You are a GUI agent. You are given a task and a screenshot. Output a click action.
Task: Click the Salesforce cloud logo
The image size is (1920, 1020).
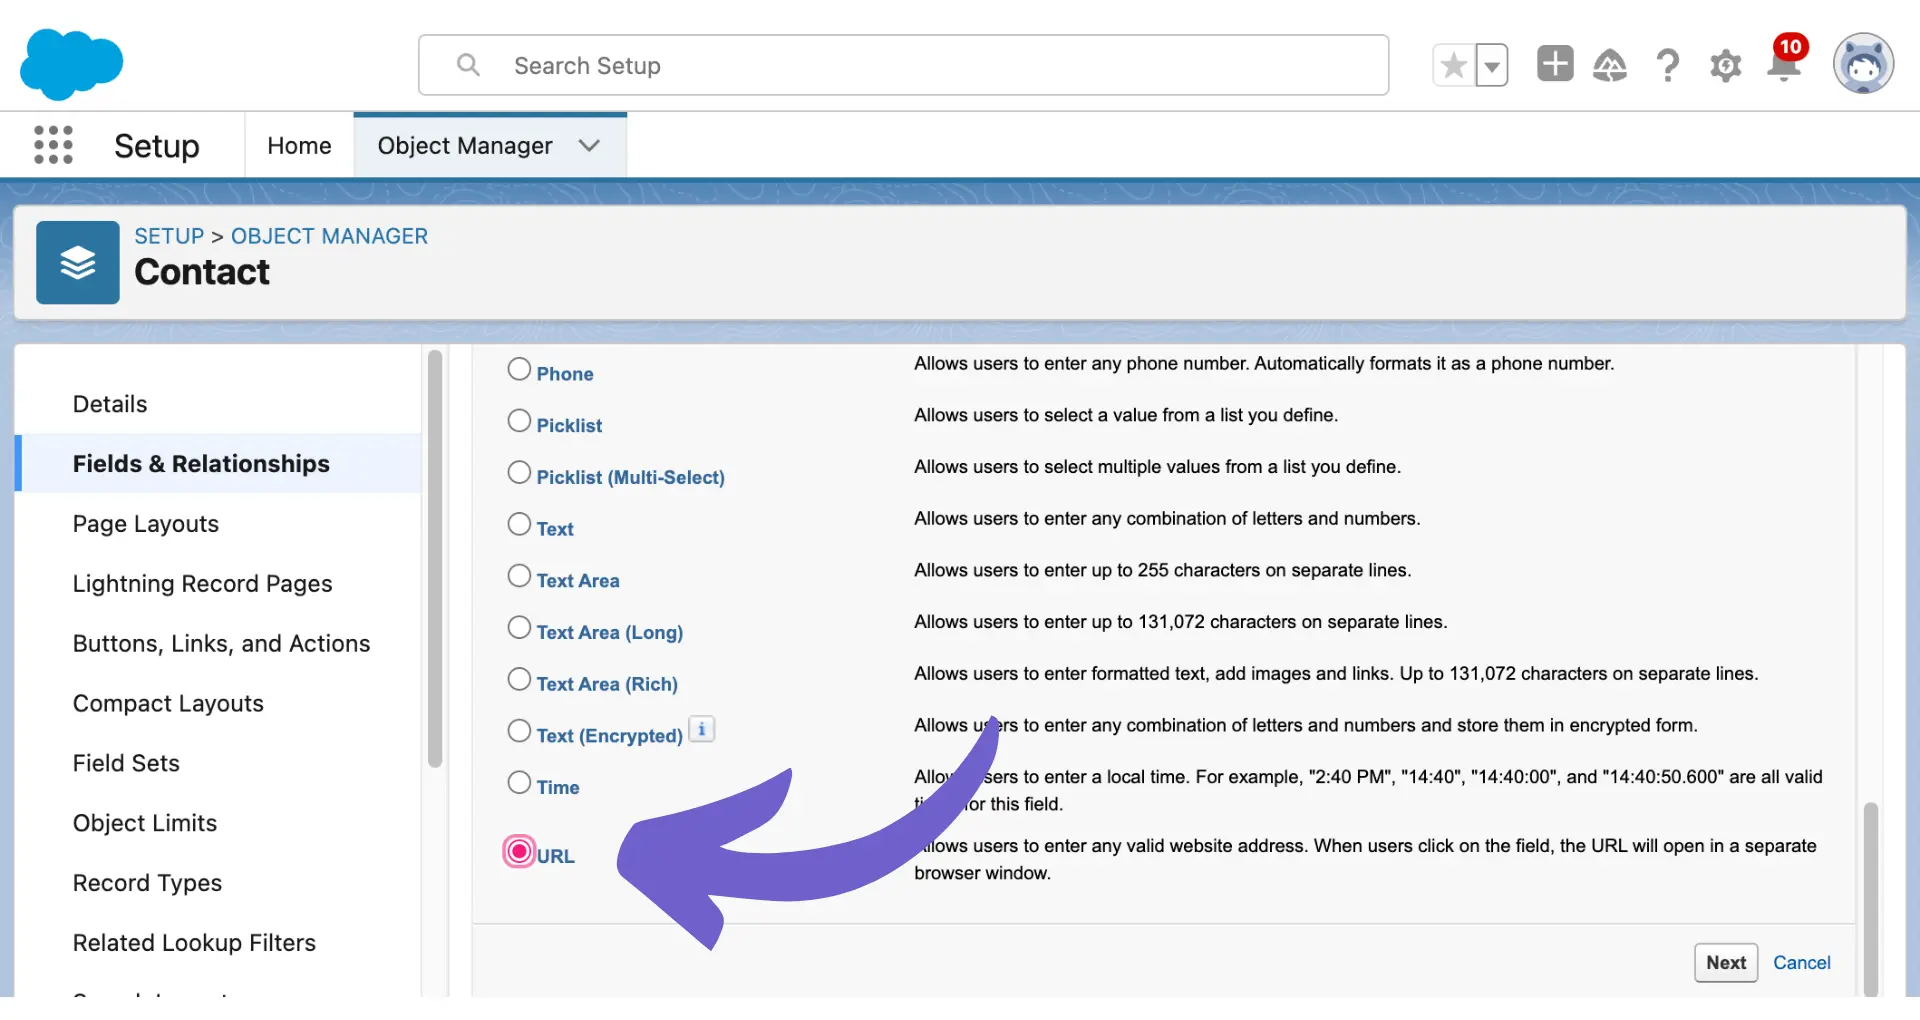coord(71,64)
